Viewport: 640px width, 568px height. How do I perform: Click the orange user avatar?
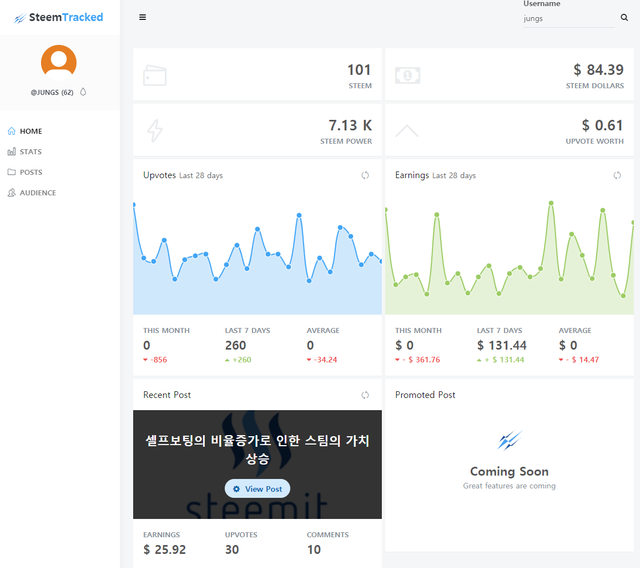pos(59,62)
